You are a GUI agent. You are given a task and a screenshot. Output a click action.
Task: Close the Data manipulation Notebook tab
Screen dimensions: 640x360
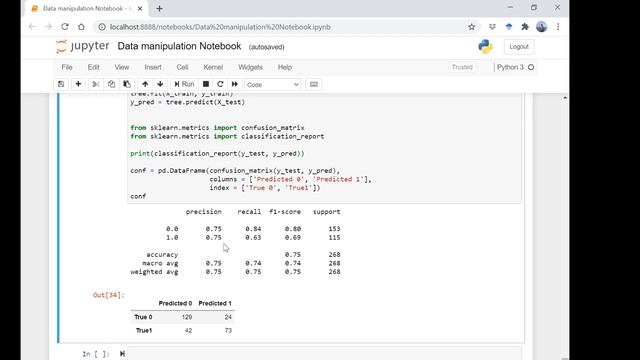click(140, 9)
